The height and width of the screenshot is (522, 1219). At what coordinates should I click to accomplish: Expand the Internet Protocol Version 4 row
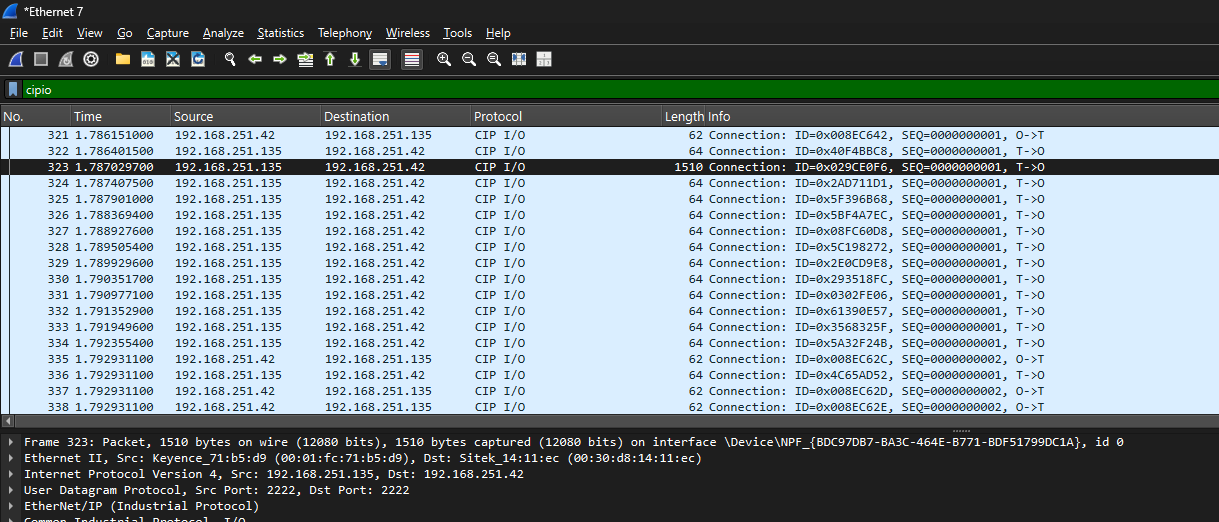point(11,474)
